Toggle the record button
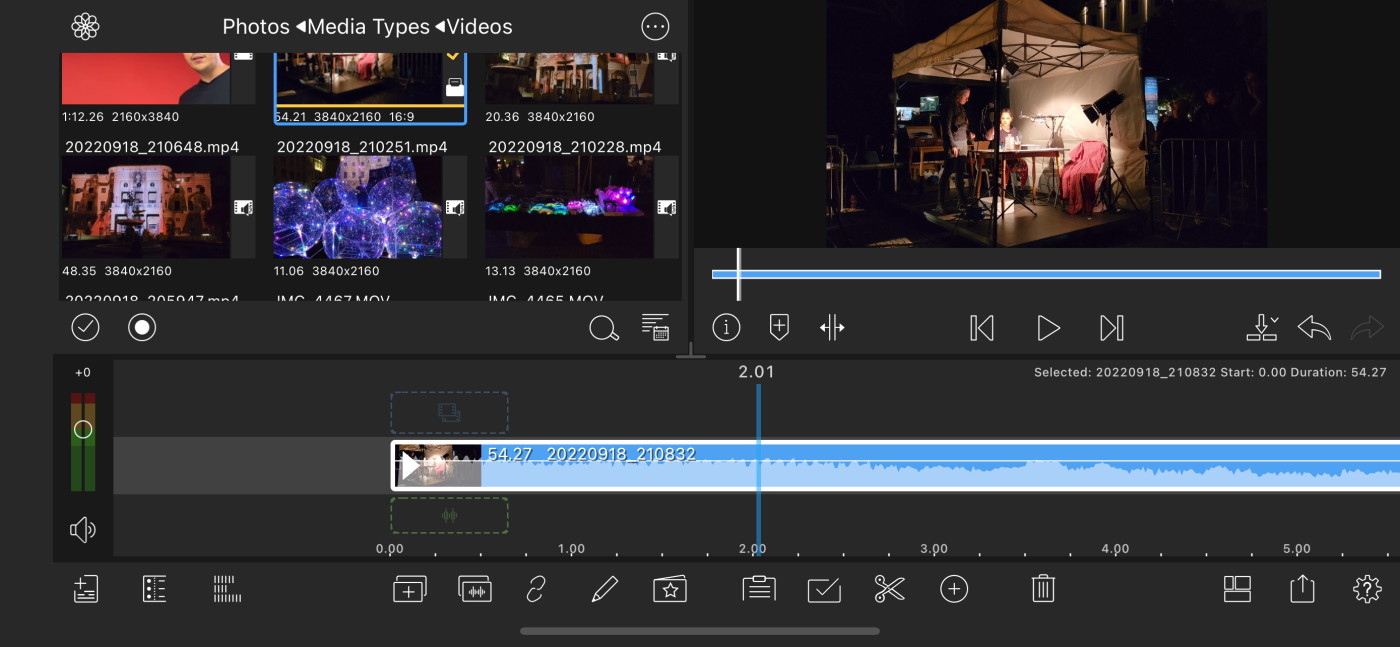 [142, 327]
